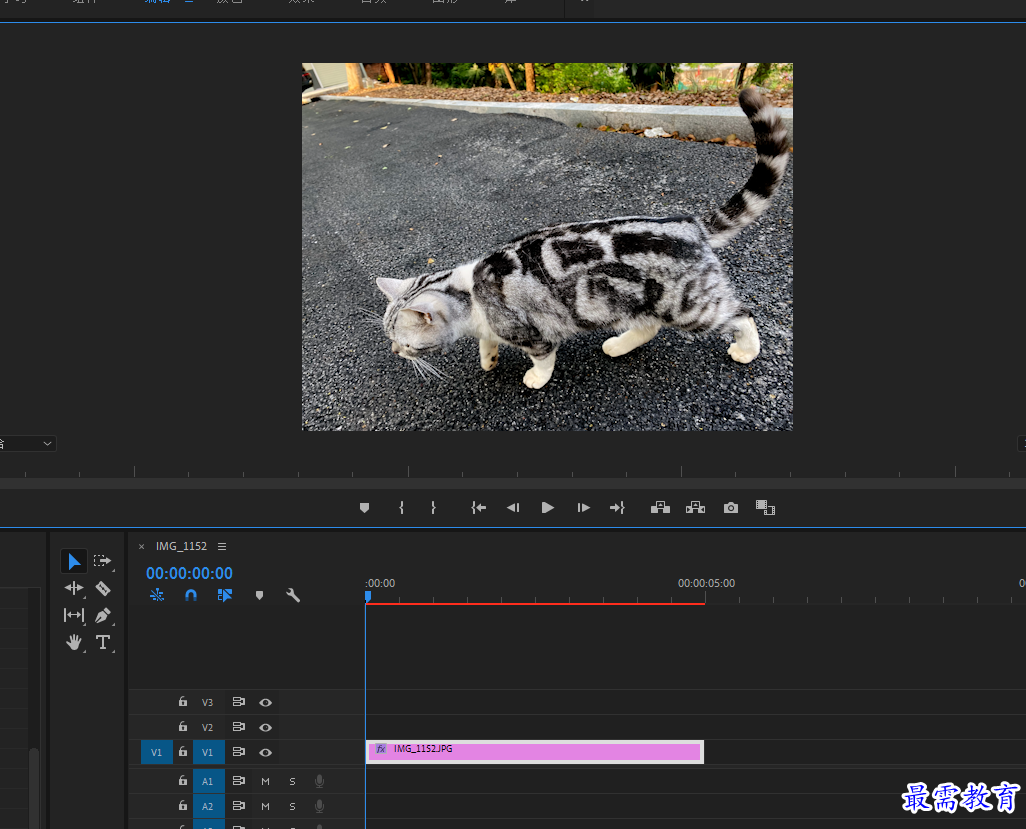
Task: Enable voice-over record on A1
Action: 319,781
